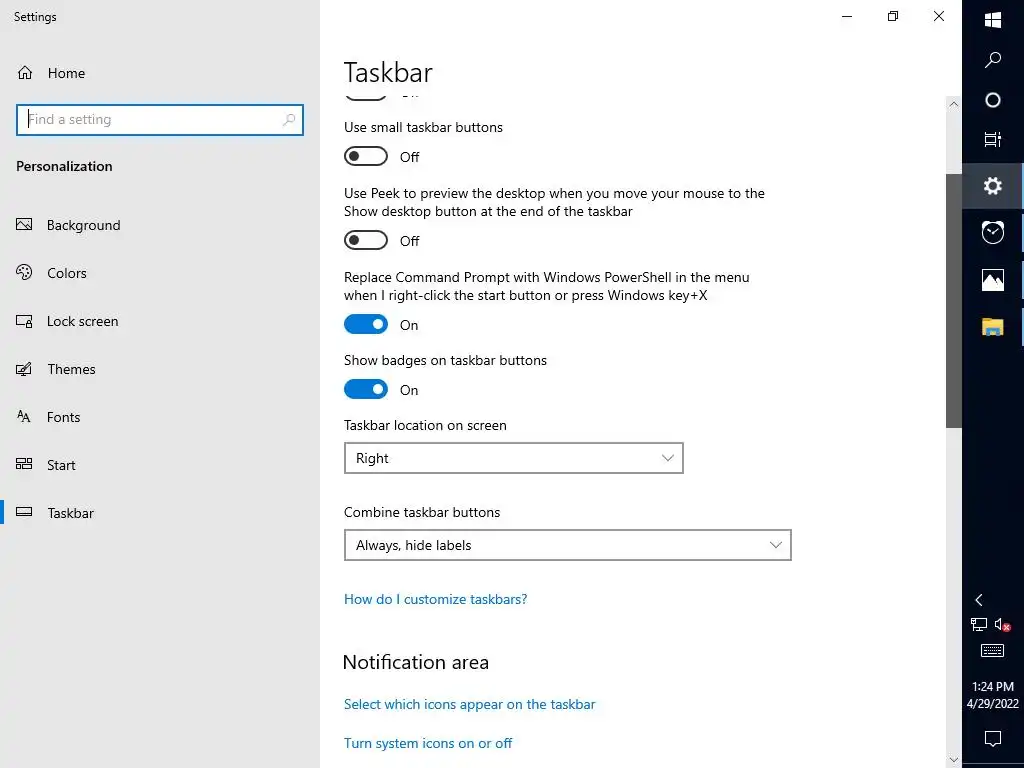The width and height of the screenshot is (1024, 768).
Task: Go to the Colors personalization page
Action: click(x=66, y=273)
